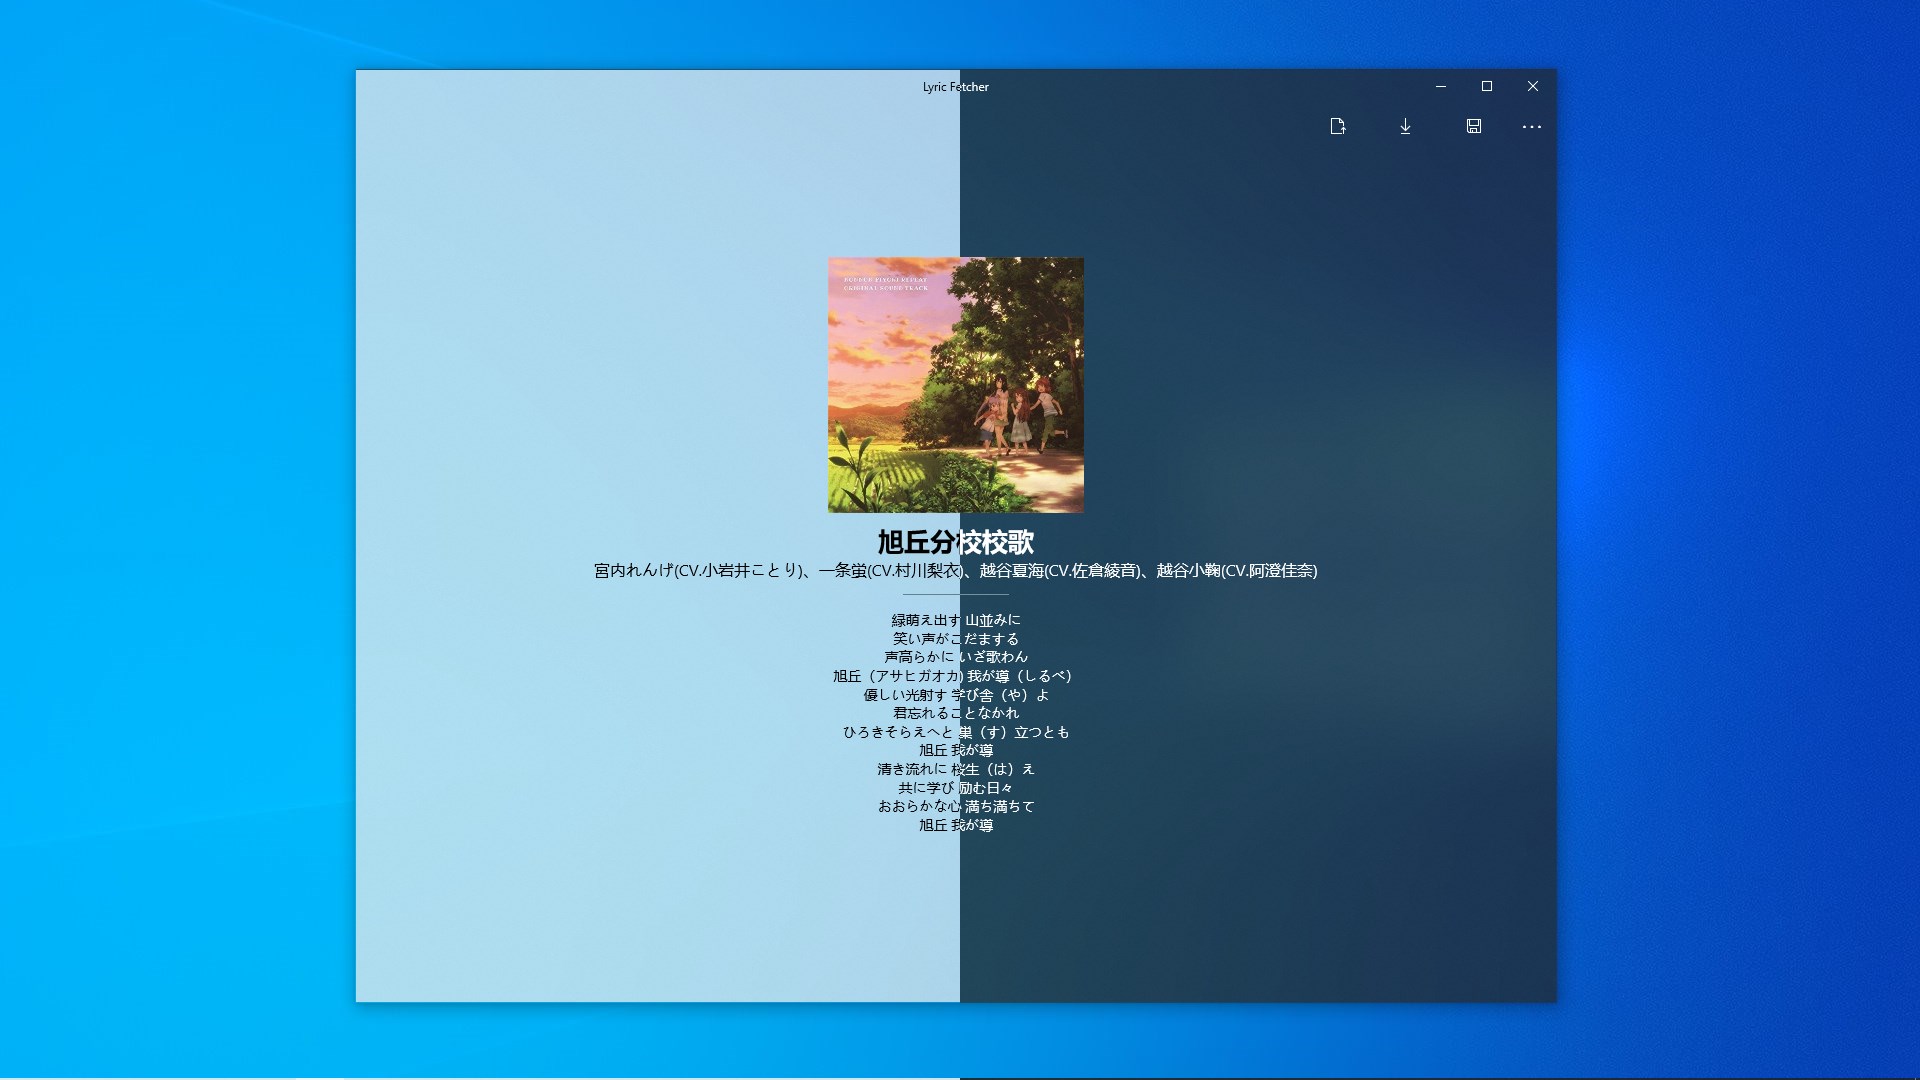Click the lyric line 優しい光射す 学び舎よ
This screenshot has width=1920, height=1080.
pyautogui.click(x=955, y=695)
